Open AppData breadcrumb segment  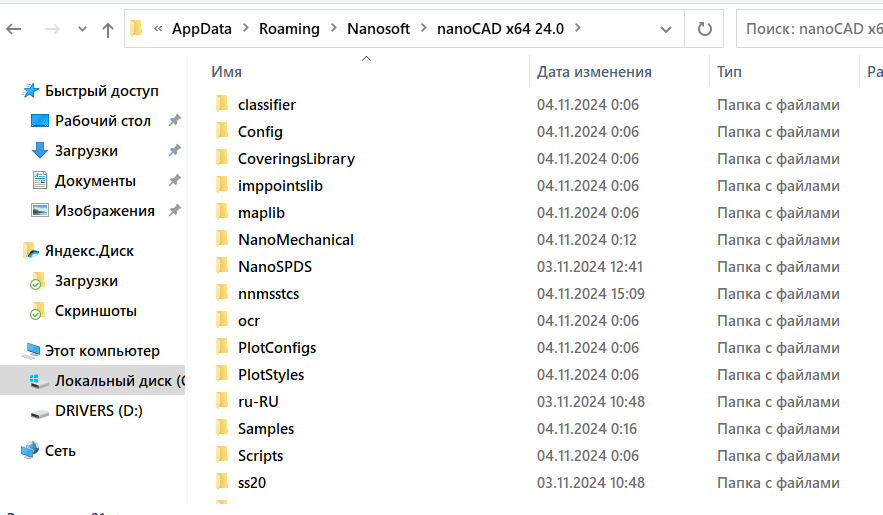202,29
